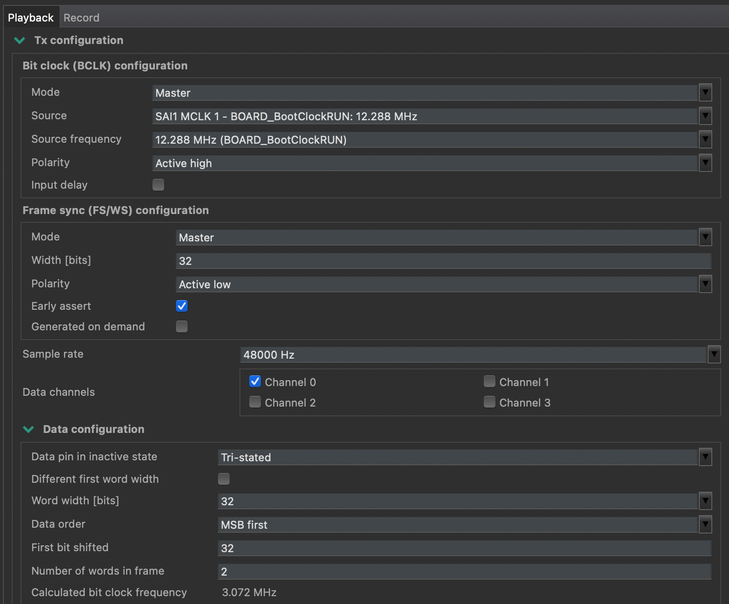Select the Playback tab
This screenshot has width=729, height=604.
coord(31,17)
